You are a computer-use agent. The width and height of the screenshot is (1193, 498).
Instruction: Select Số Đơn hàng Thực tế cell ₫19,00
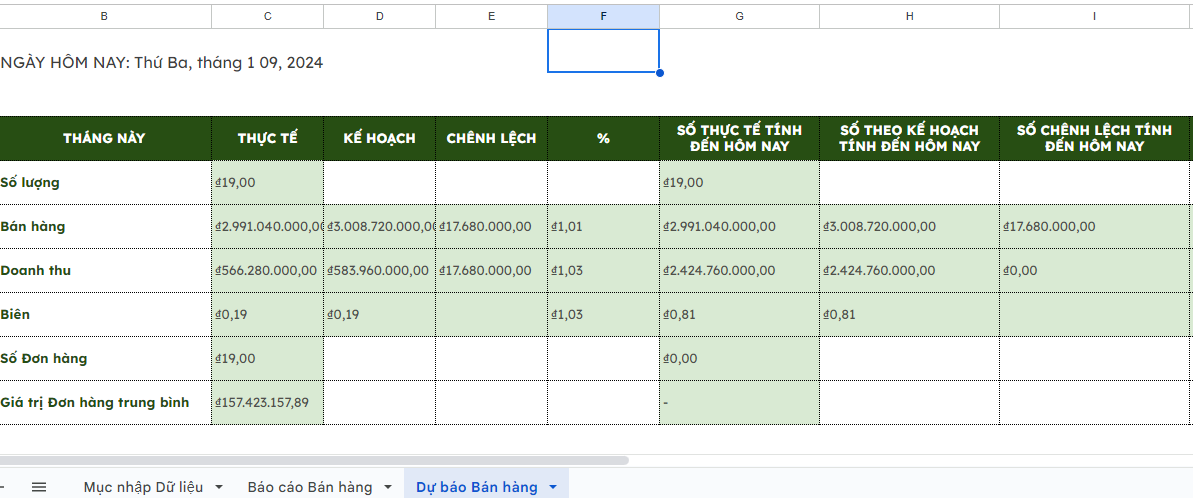(267, 358)
